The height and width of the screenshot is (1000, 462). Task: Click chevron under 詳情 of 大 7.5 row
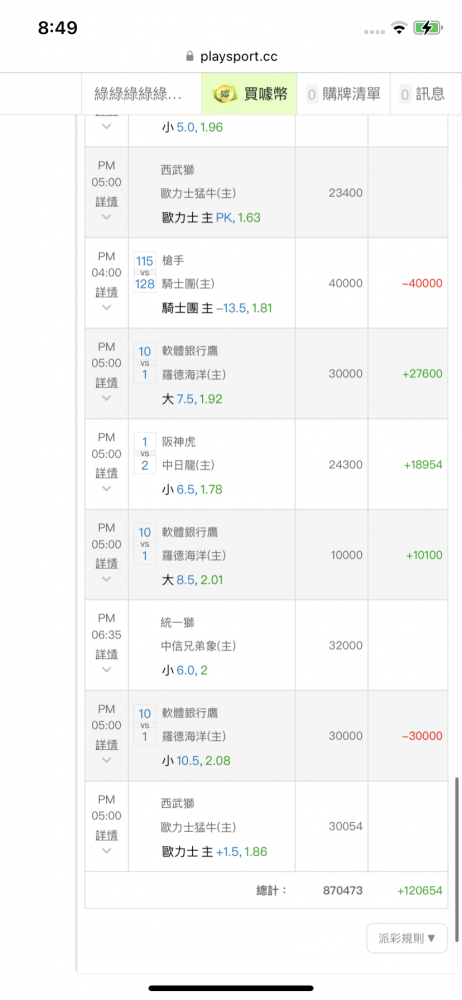tap(107, 398)
